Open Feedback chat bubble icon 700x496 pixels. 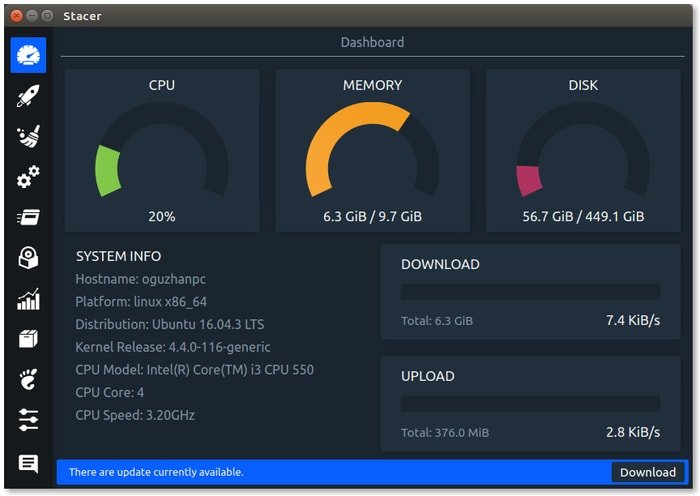pyautogui.click(x=28, y=464)
